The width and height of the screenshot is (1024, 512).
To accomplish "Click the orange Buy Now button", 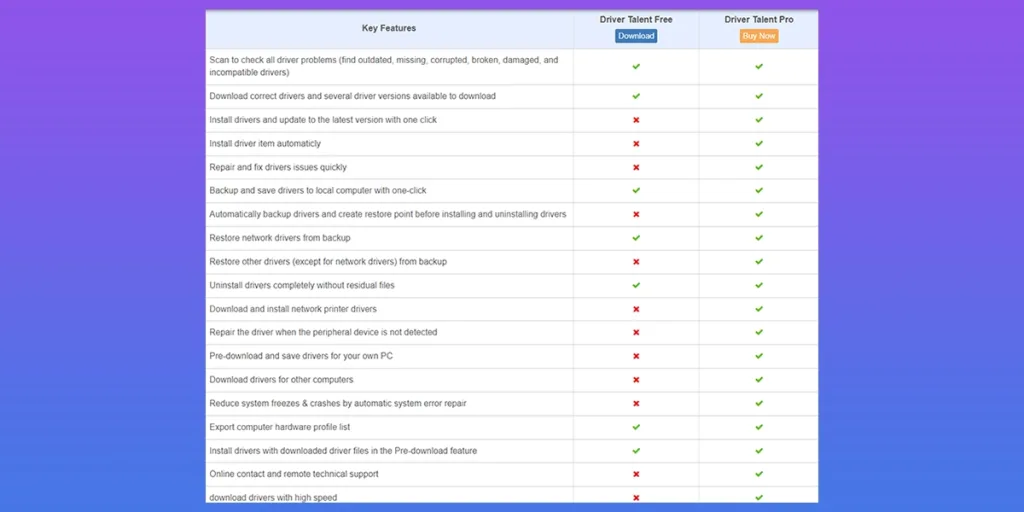I will click(x=759, y=36).
